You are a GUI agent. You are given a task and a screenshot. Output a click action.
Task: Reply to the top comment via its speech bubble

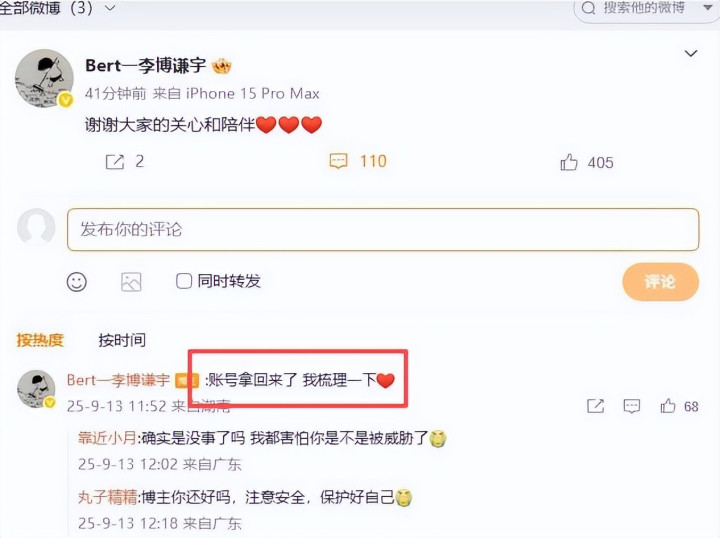632,406
